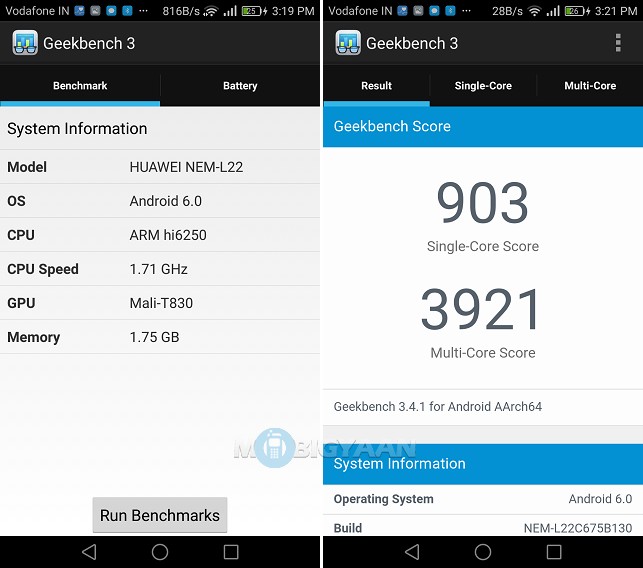Tap the Back navigation button on left screen
Viewport: 643px width, 568px height.
pyautogui.click(x=89, y=552)
